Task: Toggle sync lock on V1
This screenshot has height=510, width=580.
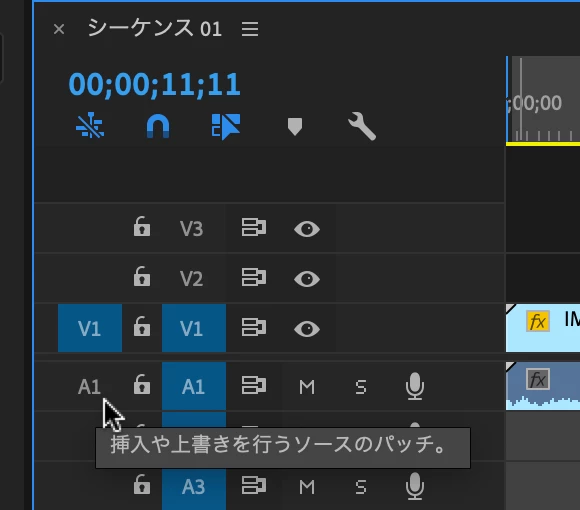Action: pos(254,327)
